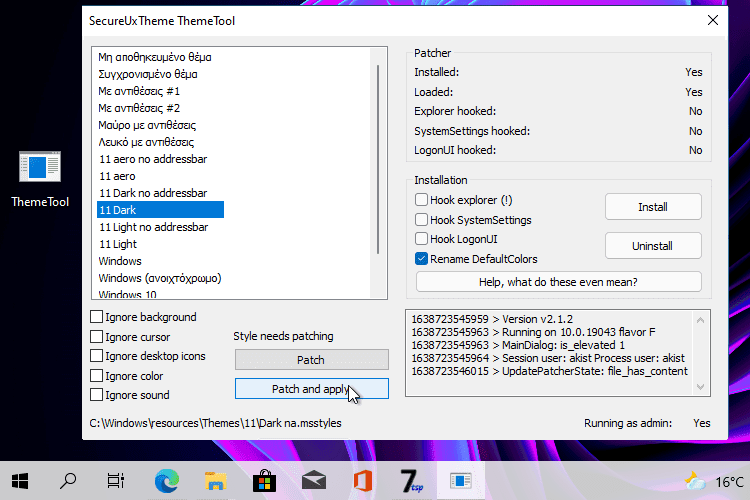Viewport: 750px width, 500px height.
Task: Click the 'Style needs patching' status text
Action: [x=283, y=336]
